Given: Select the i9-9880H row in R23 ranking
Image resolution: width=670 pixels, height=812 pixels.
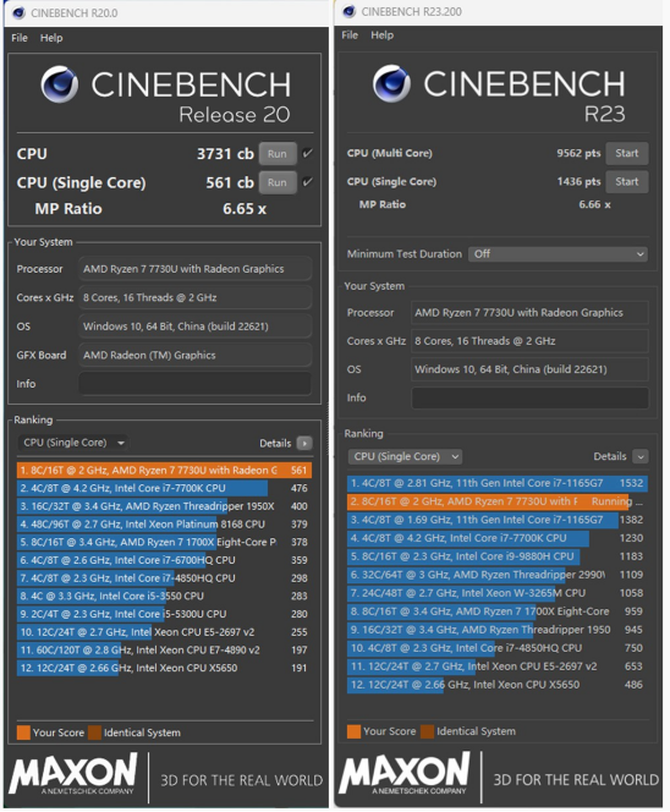Looking at the screenshot, I should 497,556.
